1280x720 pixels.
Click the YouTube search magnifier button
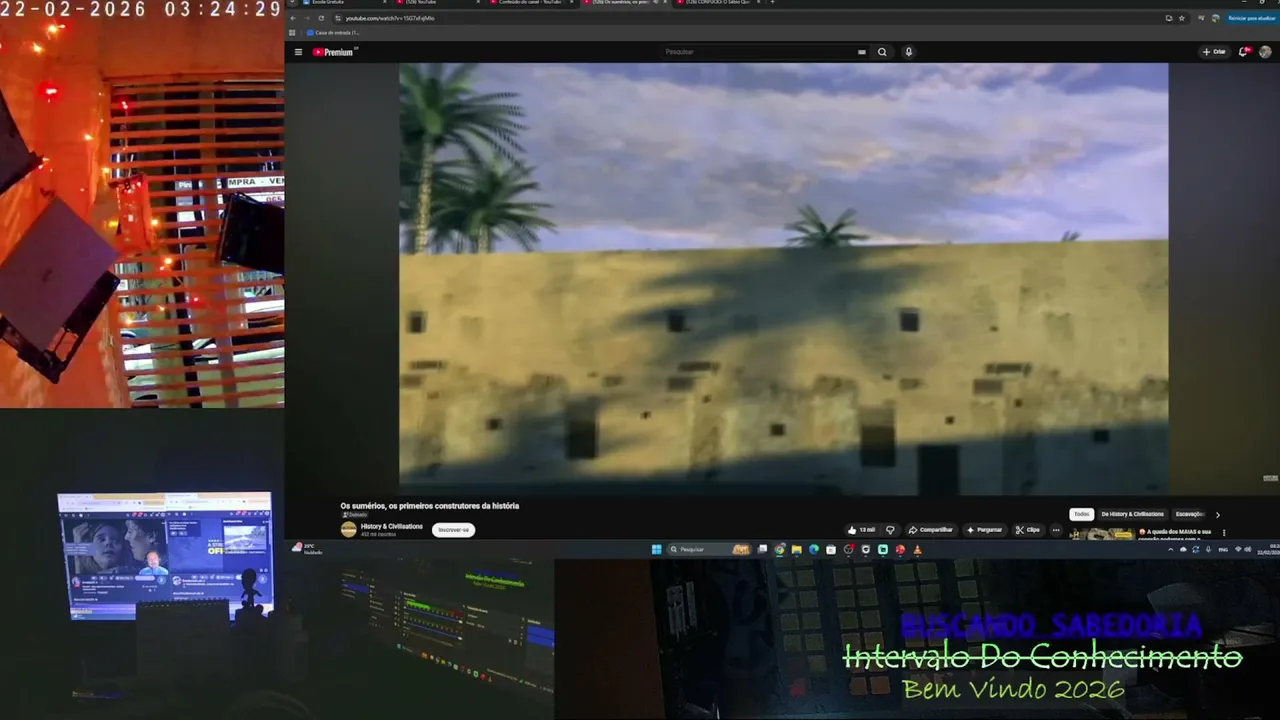pos(882,52)
